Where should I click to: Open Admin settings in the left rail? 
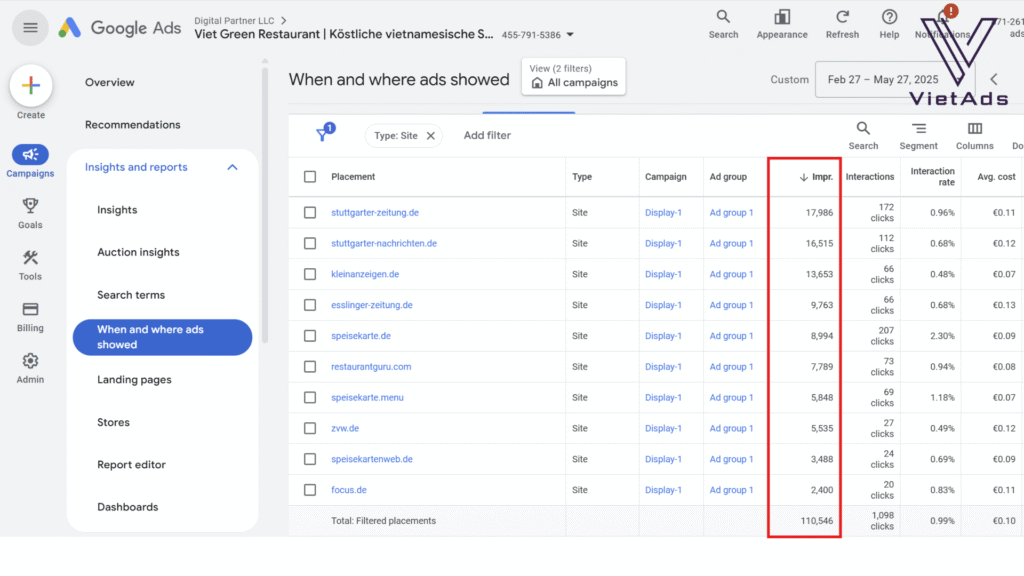[30, 368]
